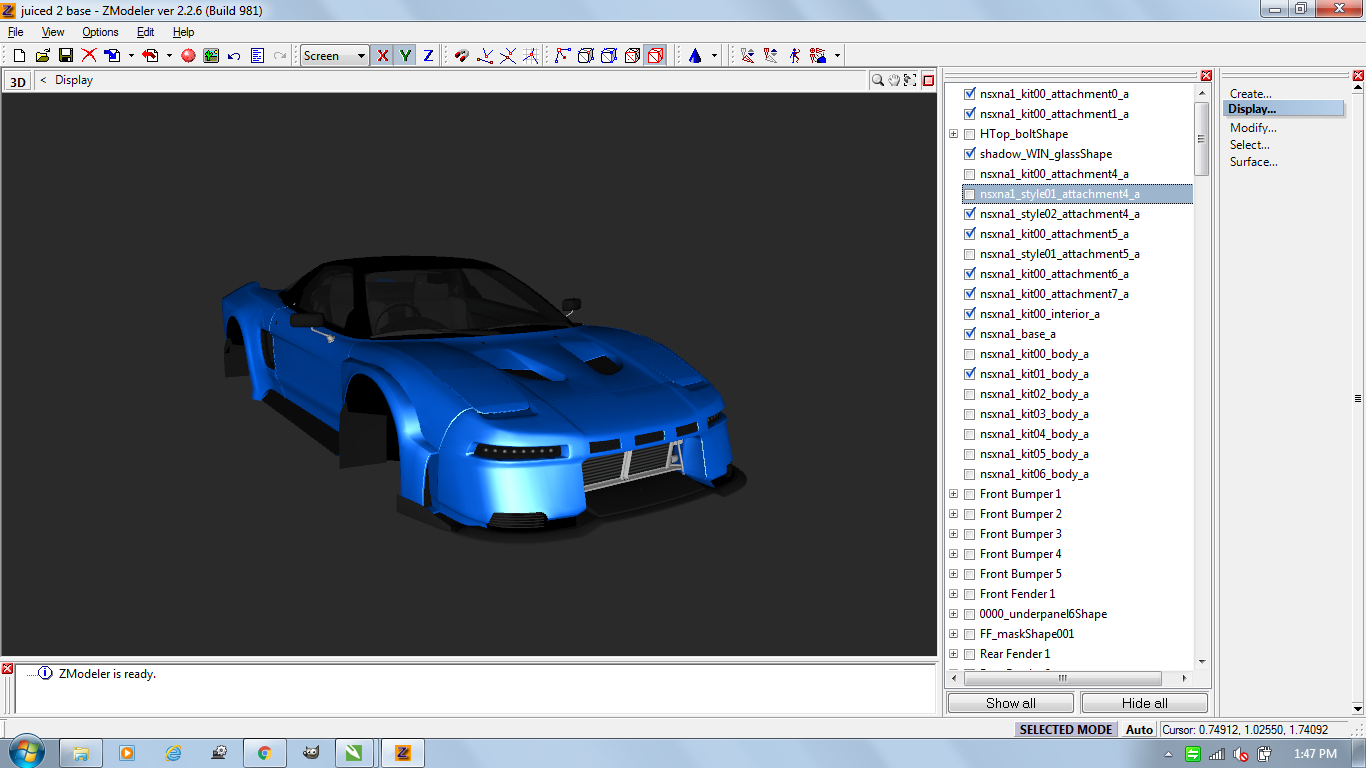Open the Help menu
The image size is (1366, 768).
[183, 32]
